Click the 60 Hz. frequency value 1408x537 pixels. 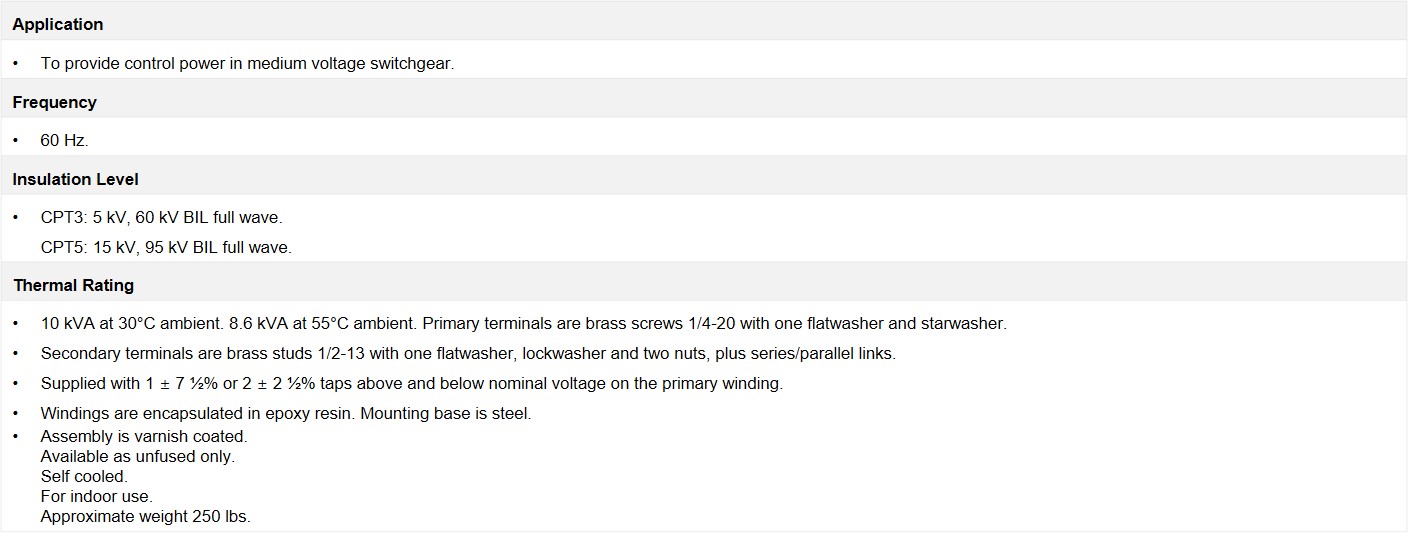click(x=65, y=141)
